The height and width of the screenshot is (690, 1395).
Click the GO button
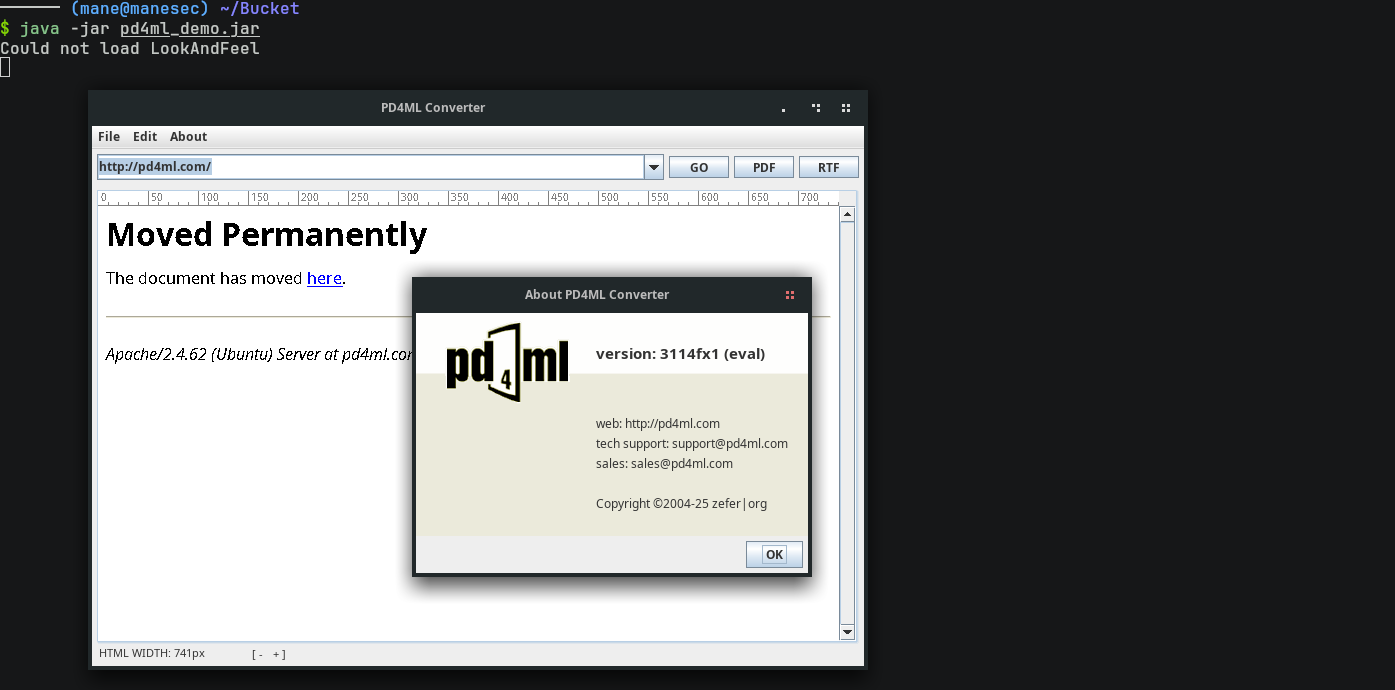(699, 167)
